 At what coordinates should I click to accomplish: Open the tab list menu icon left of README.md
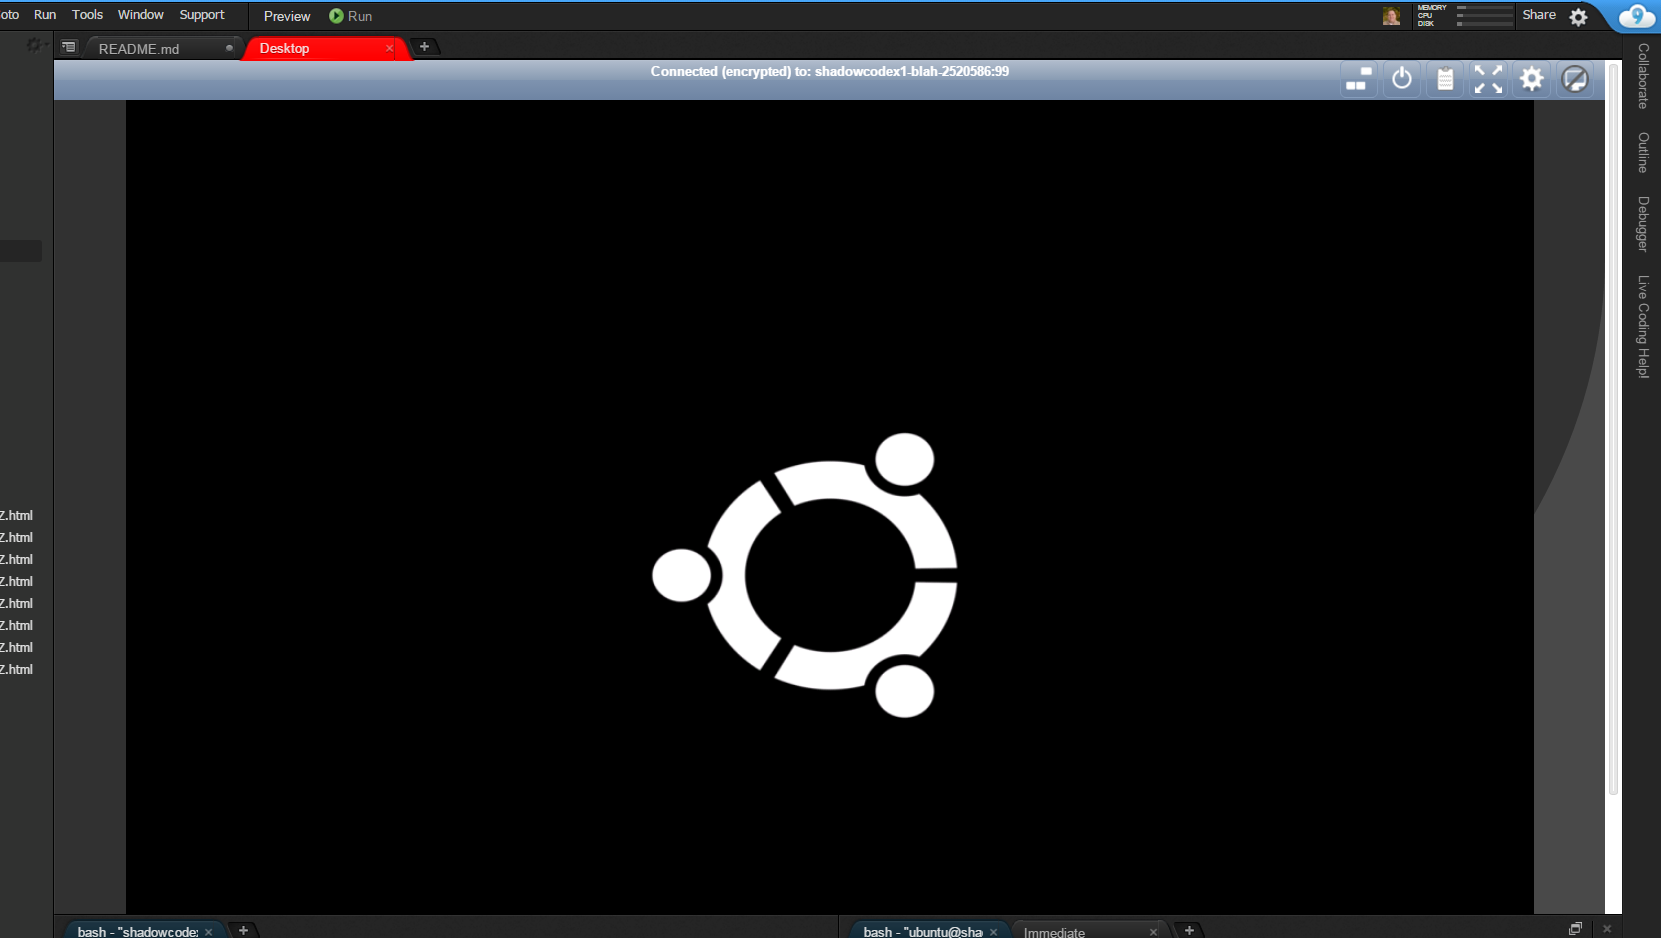coord(69,47)
